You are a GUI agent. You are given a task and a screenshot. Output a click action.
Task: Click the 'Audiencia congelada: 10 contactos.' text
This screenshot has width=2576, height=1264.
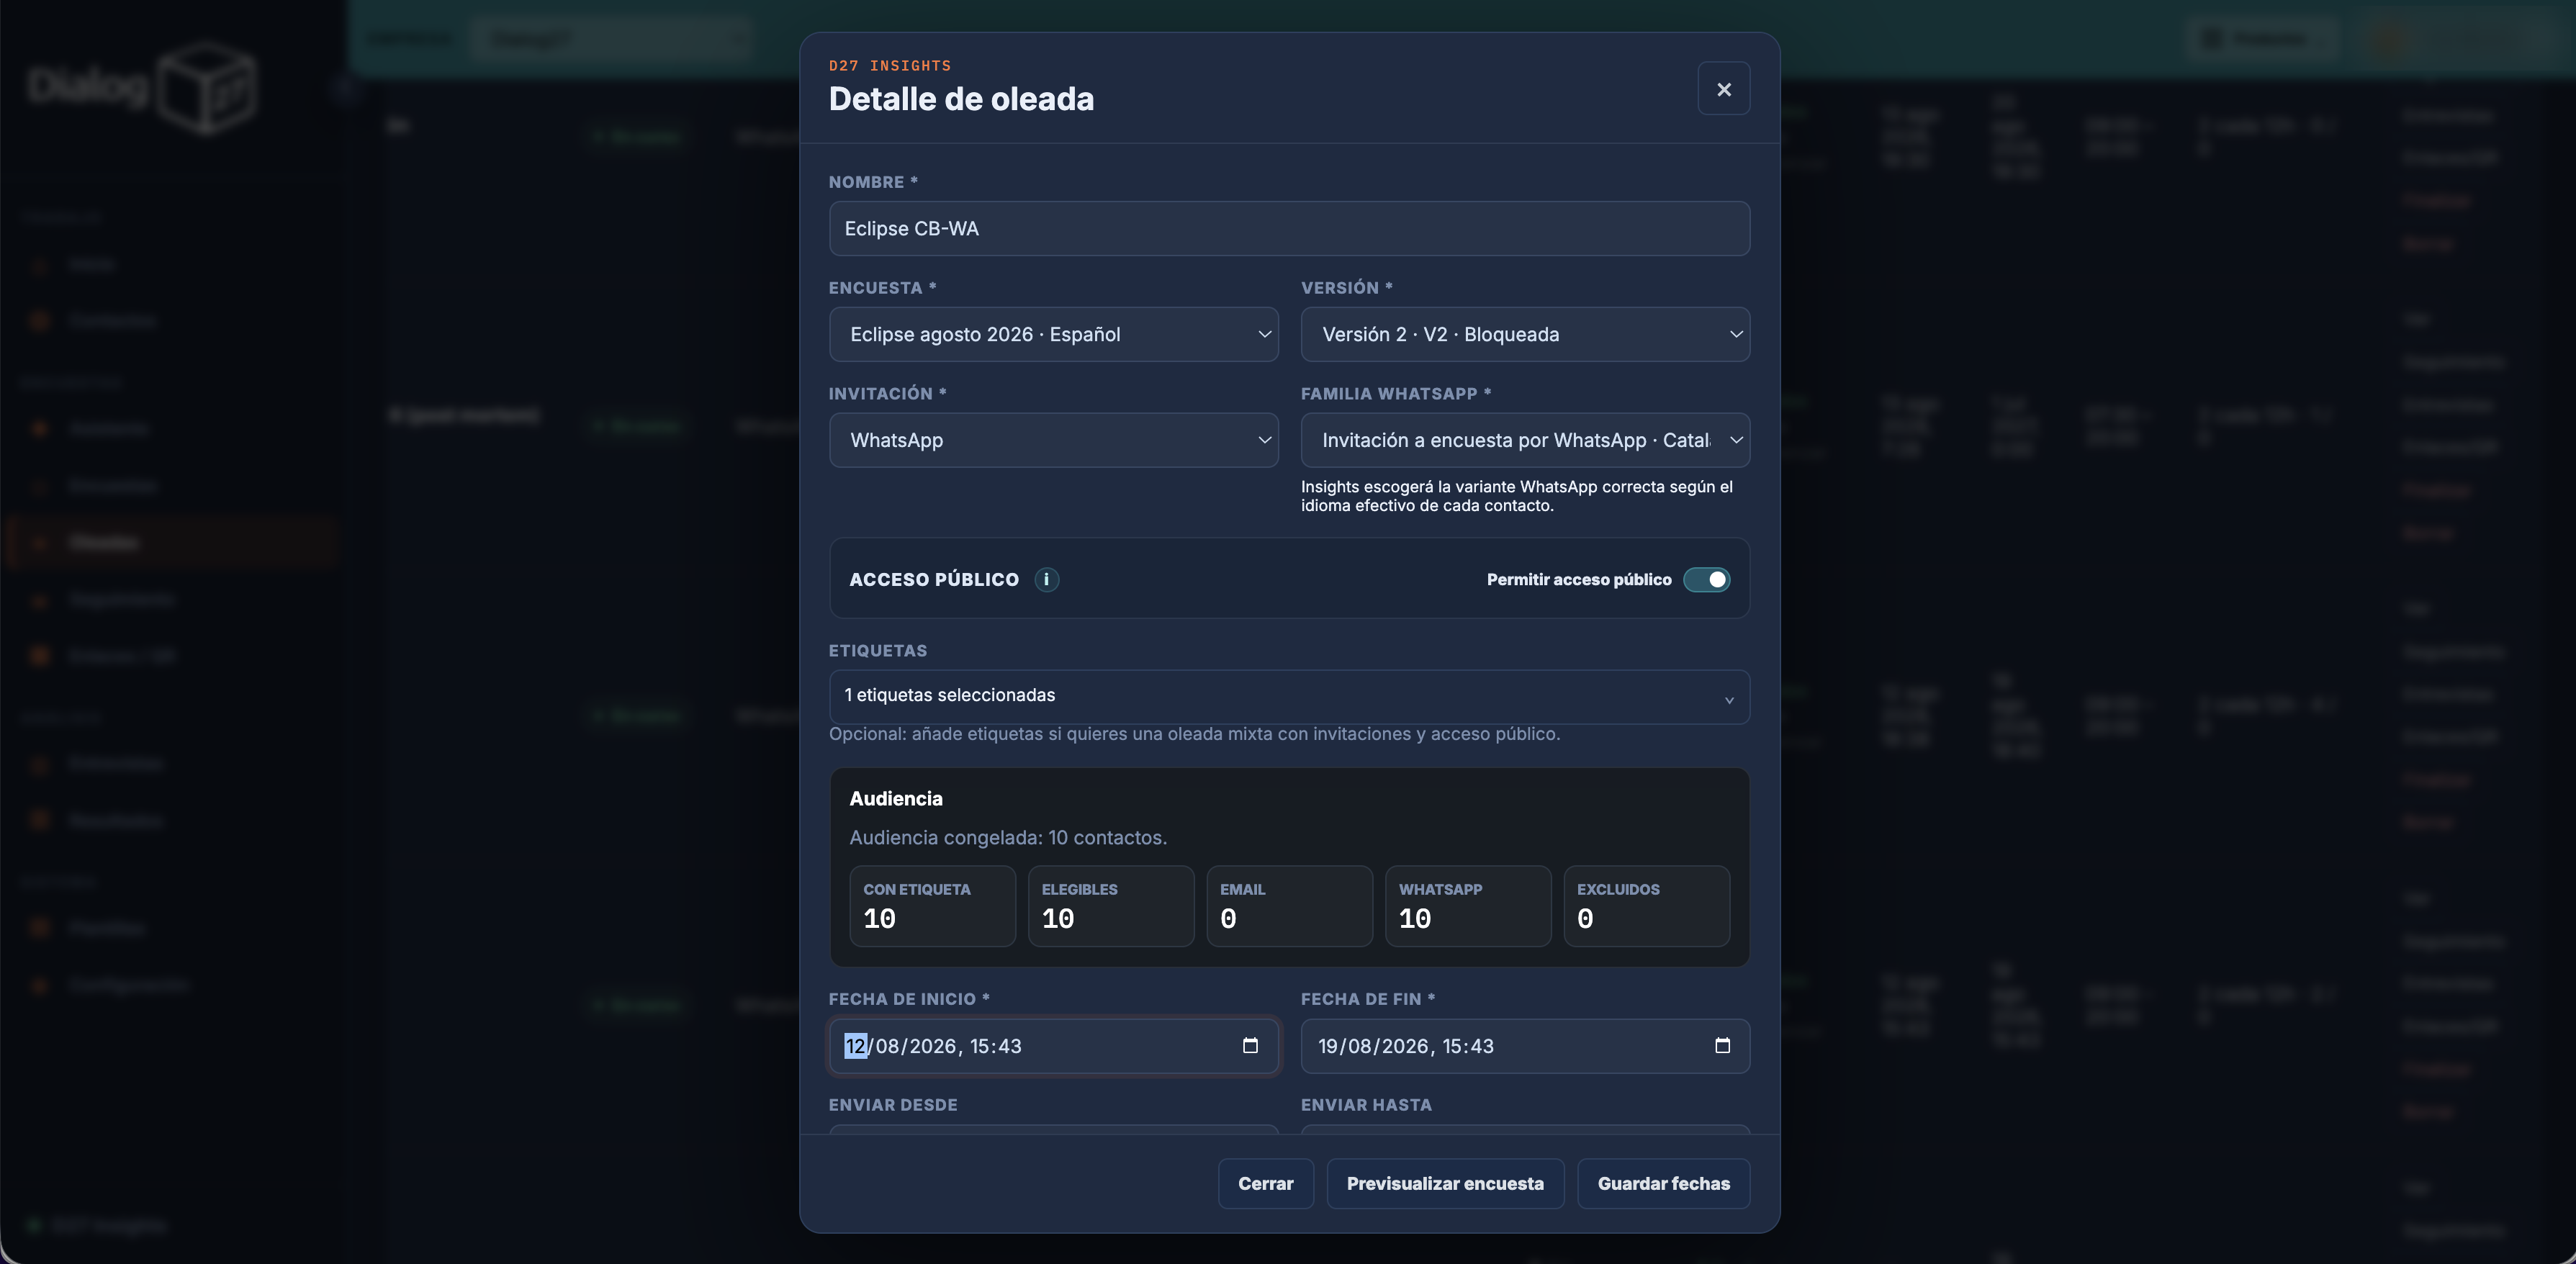point(1008,837)
